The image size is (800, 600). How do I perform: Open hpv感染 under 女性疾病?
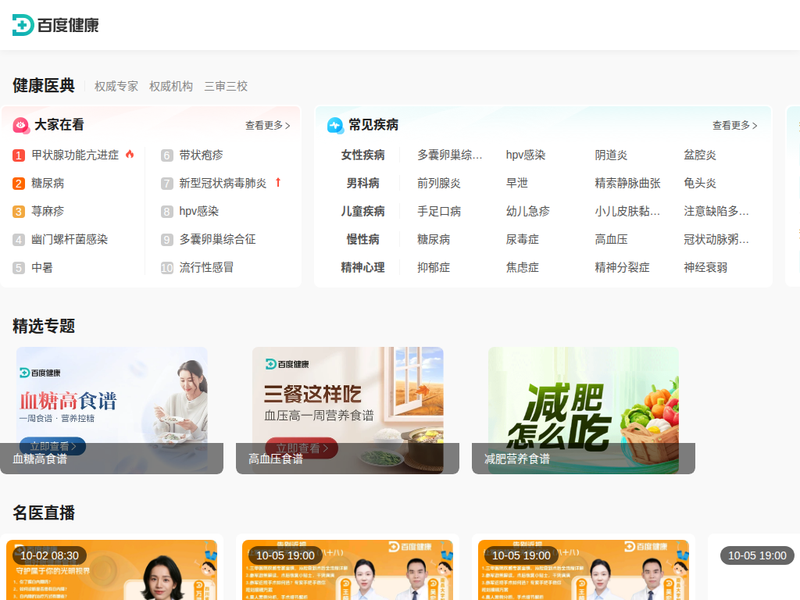tap(526, 155)
